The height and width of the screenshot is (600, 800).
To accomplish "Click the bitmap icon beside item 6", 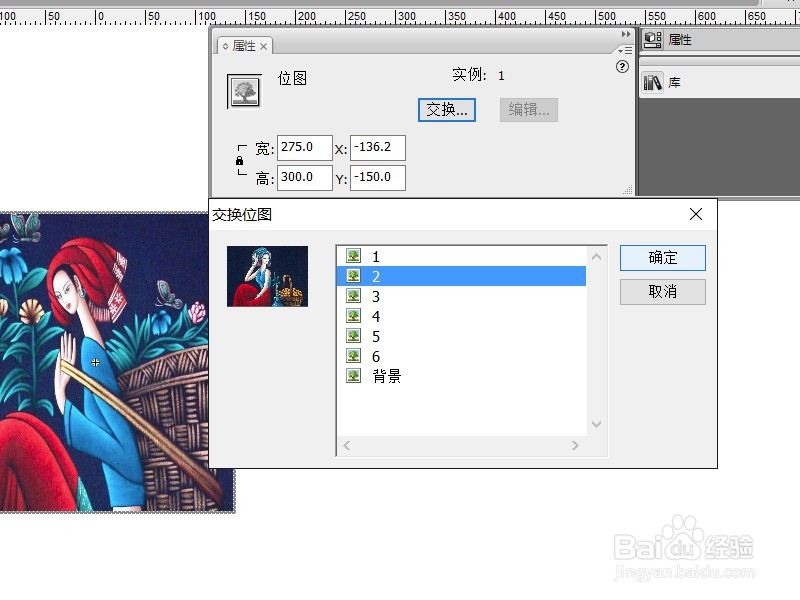I will click(354, 356).
